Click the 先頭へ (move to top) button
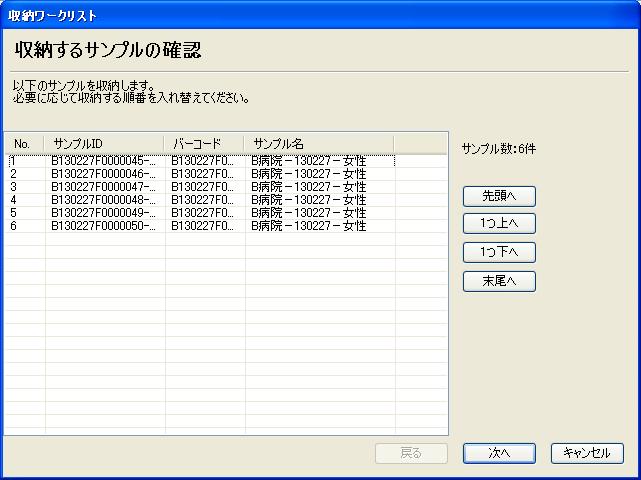641x480 pixels. 499,195
